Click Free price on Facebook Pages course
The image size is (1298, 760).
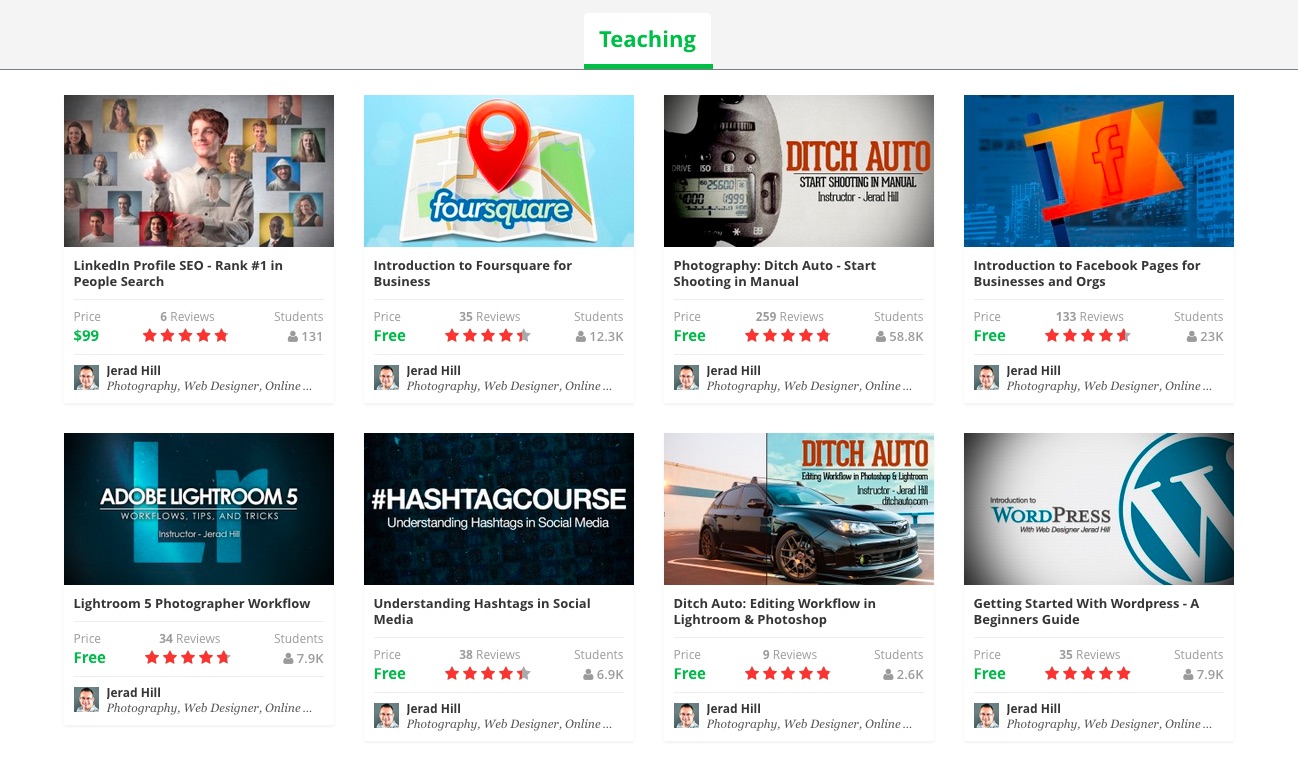coord(989,336)
